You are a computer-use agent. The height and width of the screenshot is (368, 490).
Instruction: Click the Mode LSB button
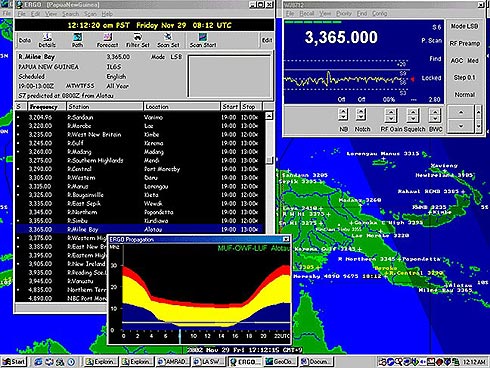coord(464,26)
